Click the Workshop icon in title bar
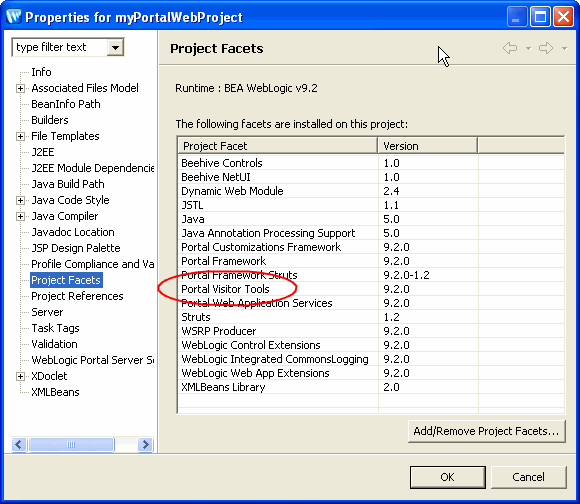This screenshot has width=580, height=504. point(14,17)
